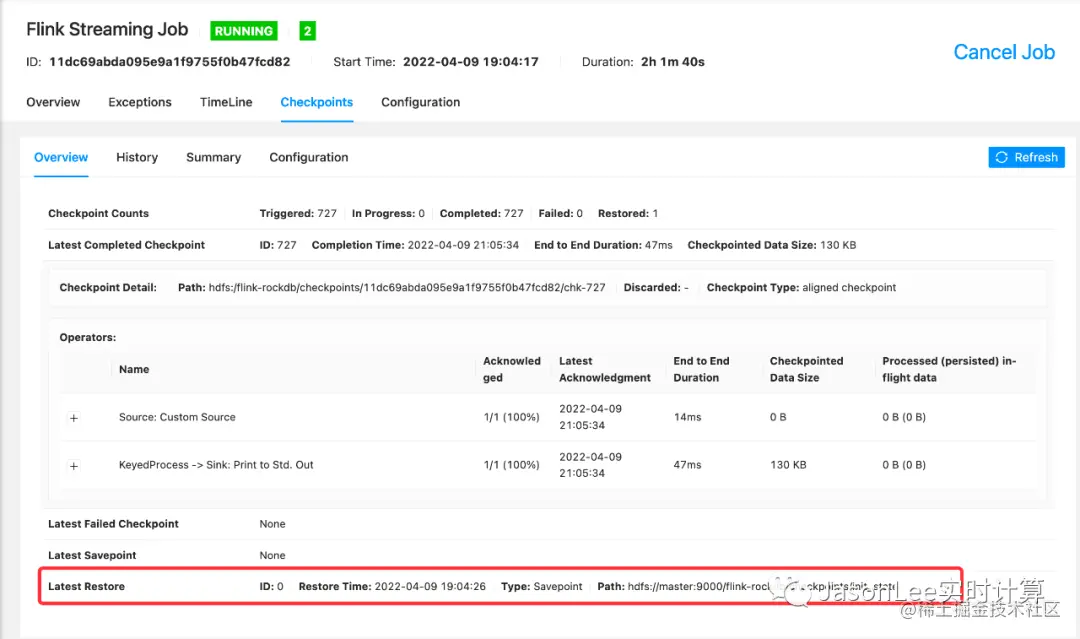Screen dimensions: 1080x639
Task: Click the Cancel Job link
Action: [1004, 52]
